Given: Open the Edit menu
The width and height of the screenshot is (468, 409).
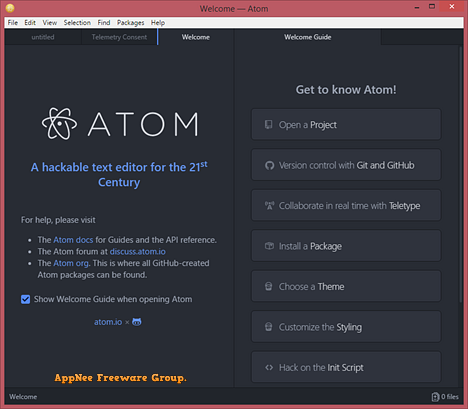Looking at the screenshot, I should tap(30, 23).
